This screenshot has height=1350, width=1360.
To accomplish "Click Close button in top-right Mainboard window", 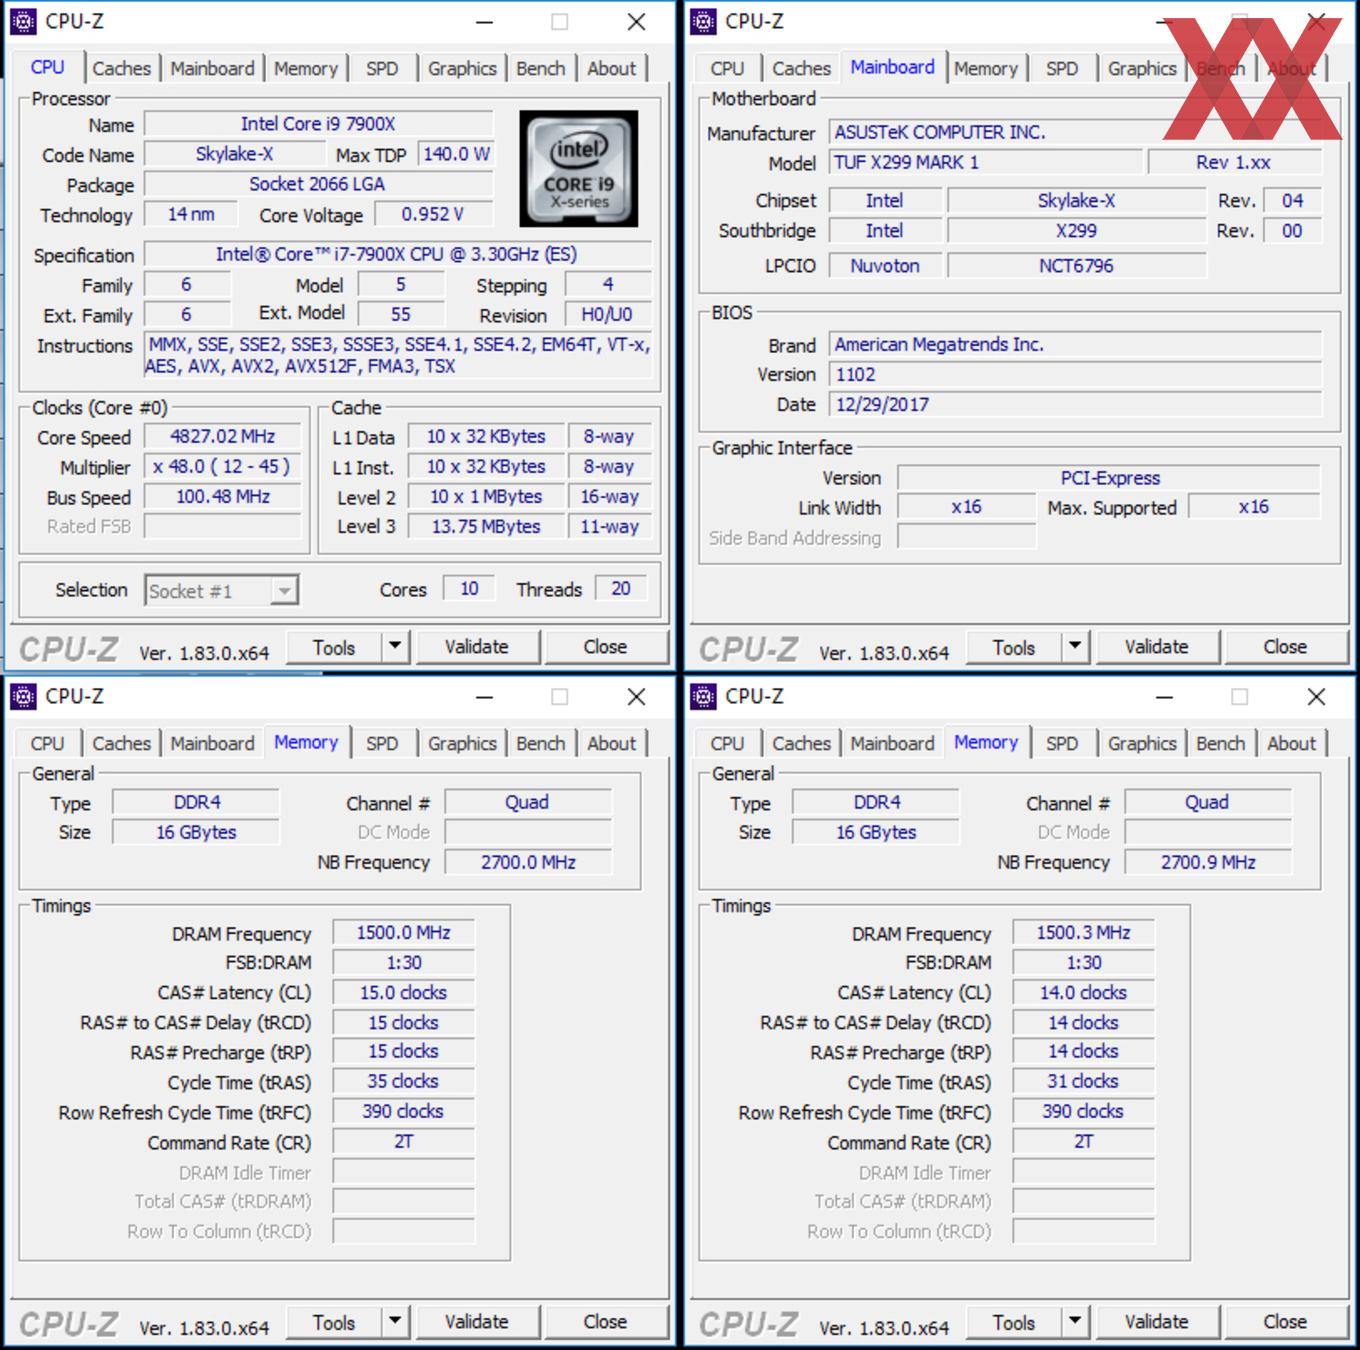I will click(x=1285, y=647).
